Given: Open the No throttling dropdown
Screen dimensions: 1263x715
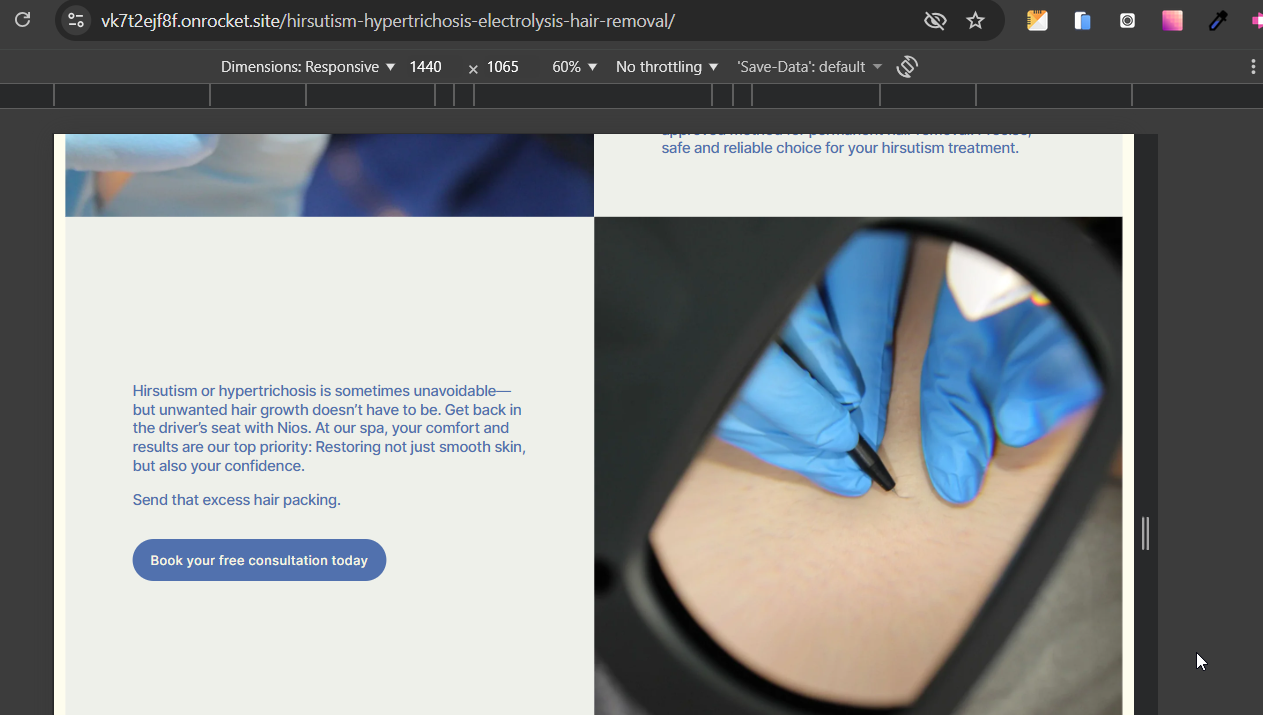Looking at the screenshot, I should (x=667, y=67).
